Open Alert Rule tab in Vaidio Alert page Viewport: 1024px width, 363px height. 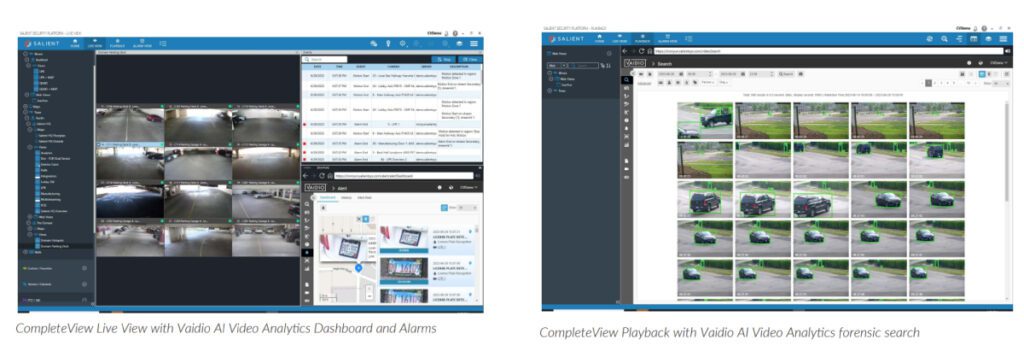coord(364,197)
